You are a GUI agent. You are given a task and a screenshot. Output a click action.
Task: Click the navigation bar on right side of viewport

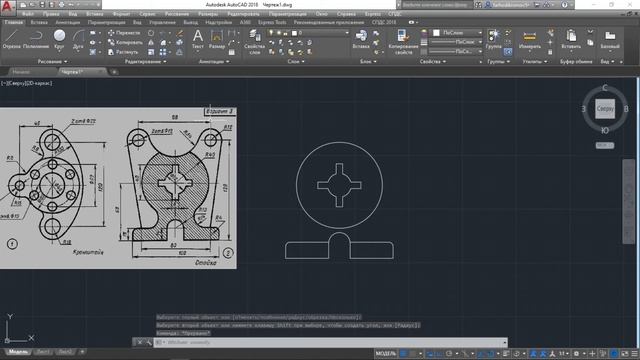[x=629, y=202]
